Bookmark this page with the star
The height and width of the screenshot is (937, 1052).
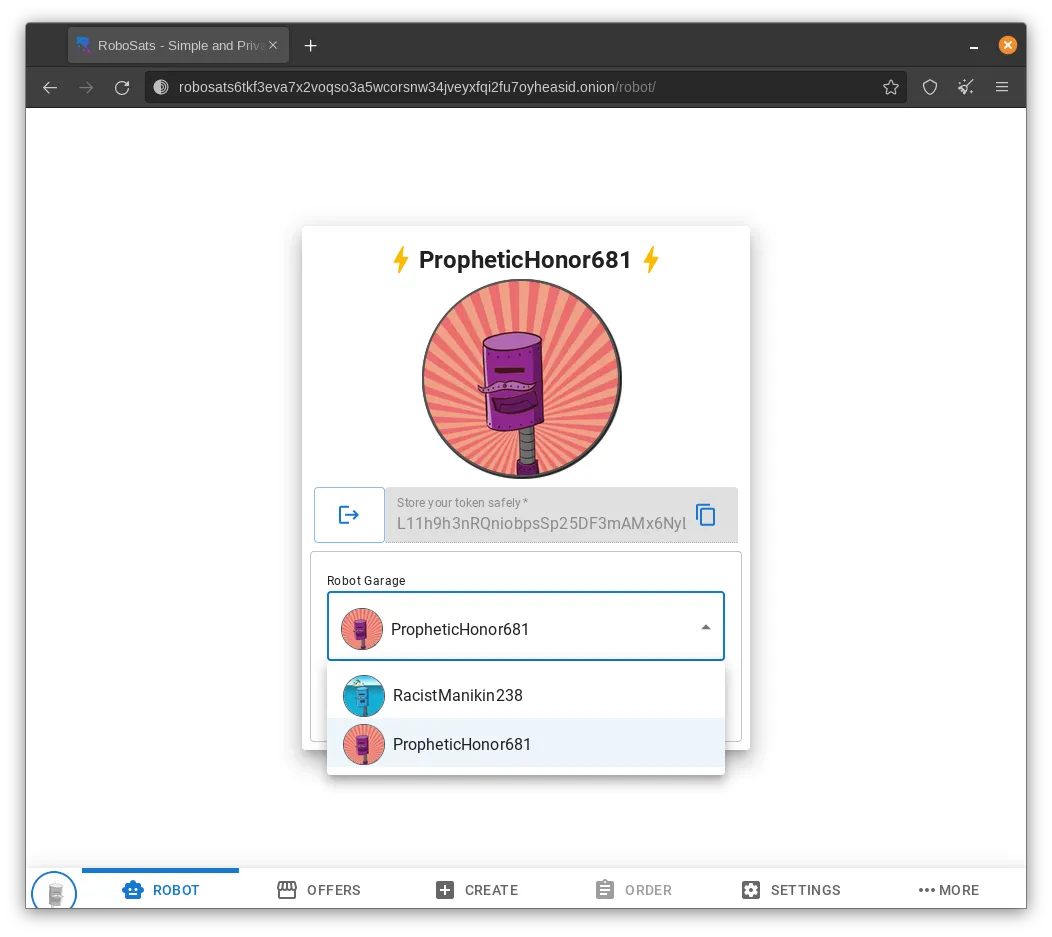point(891,87)
